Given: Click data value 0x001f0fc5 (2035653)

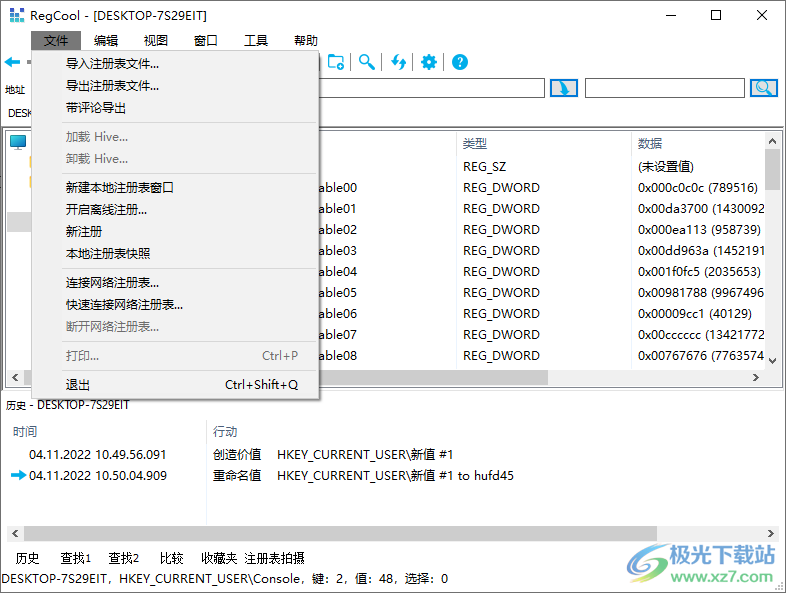Looking at the screenshot, I should pos(699,272).
